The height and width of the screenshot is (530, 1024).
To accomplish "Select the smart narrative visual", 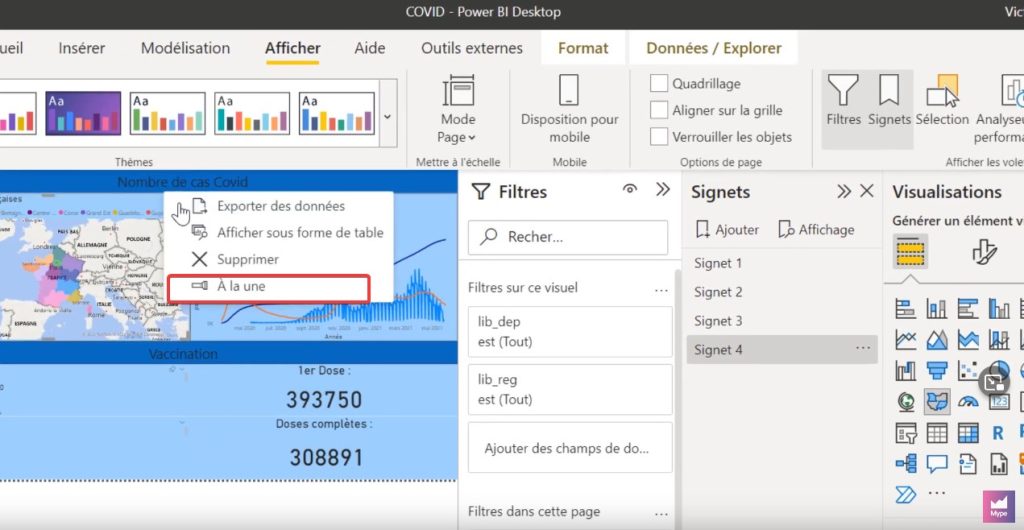I will 968,464.
